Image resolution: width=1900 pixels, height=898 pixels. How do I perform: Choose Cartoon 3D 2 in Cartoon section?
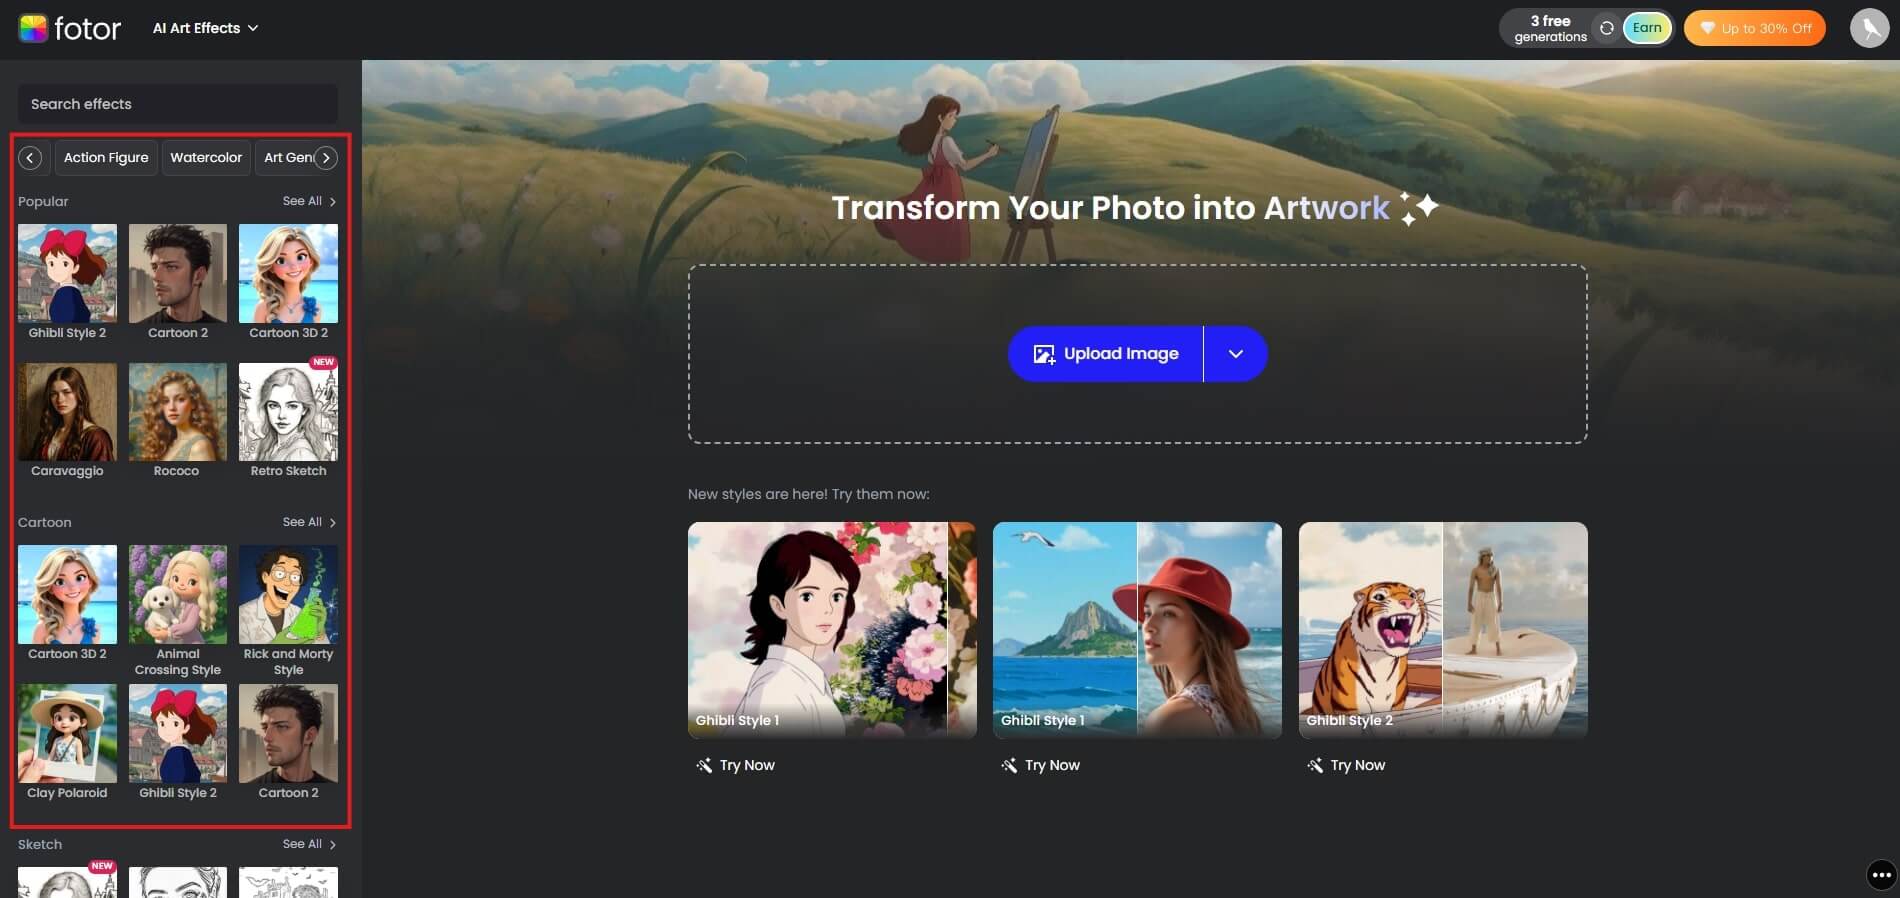coord(67,603)
